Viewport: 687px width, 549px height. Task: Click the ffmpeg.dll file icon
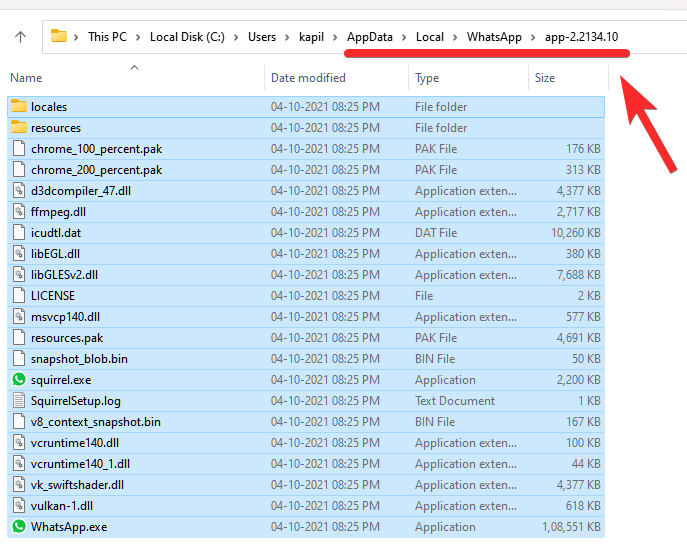point(18,212)
